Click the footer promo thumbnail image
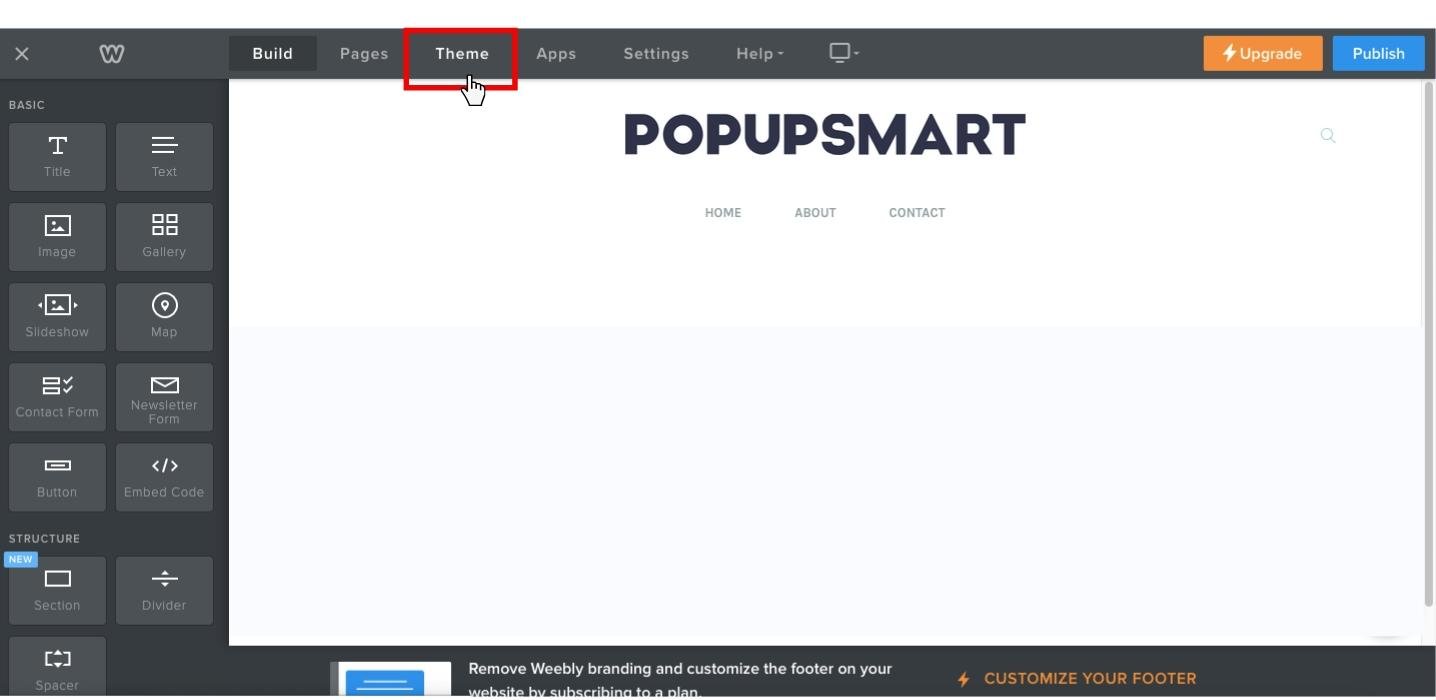1436x700 pixels. click(391, 679)
